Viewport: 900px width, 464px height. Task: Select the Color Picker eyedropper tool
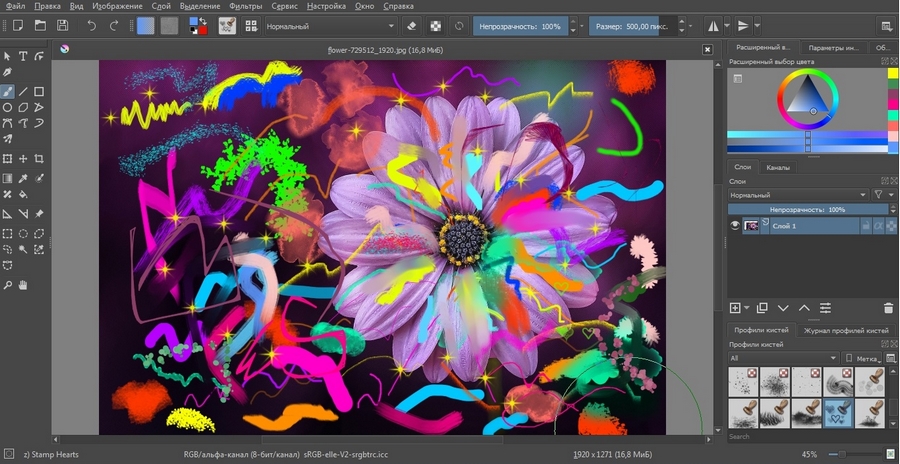point(23,179)
